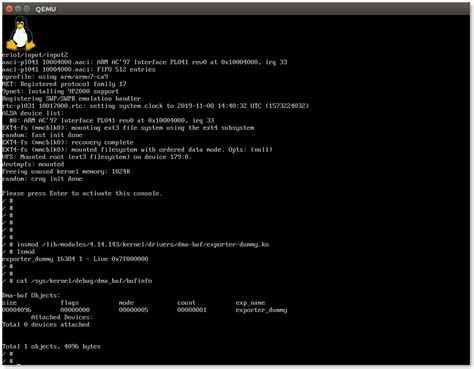
Task: Click 'devtmpfs: mounted' line
Action: pos(33,164)
